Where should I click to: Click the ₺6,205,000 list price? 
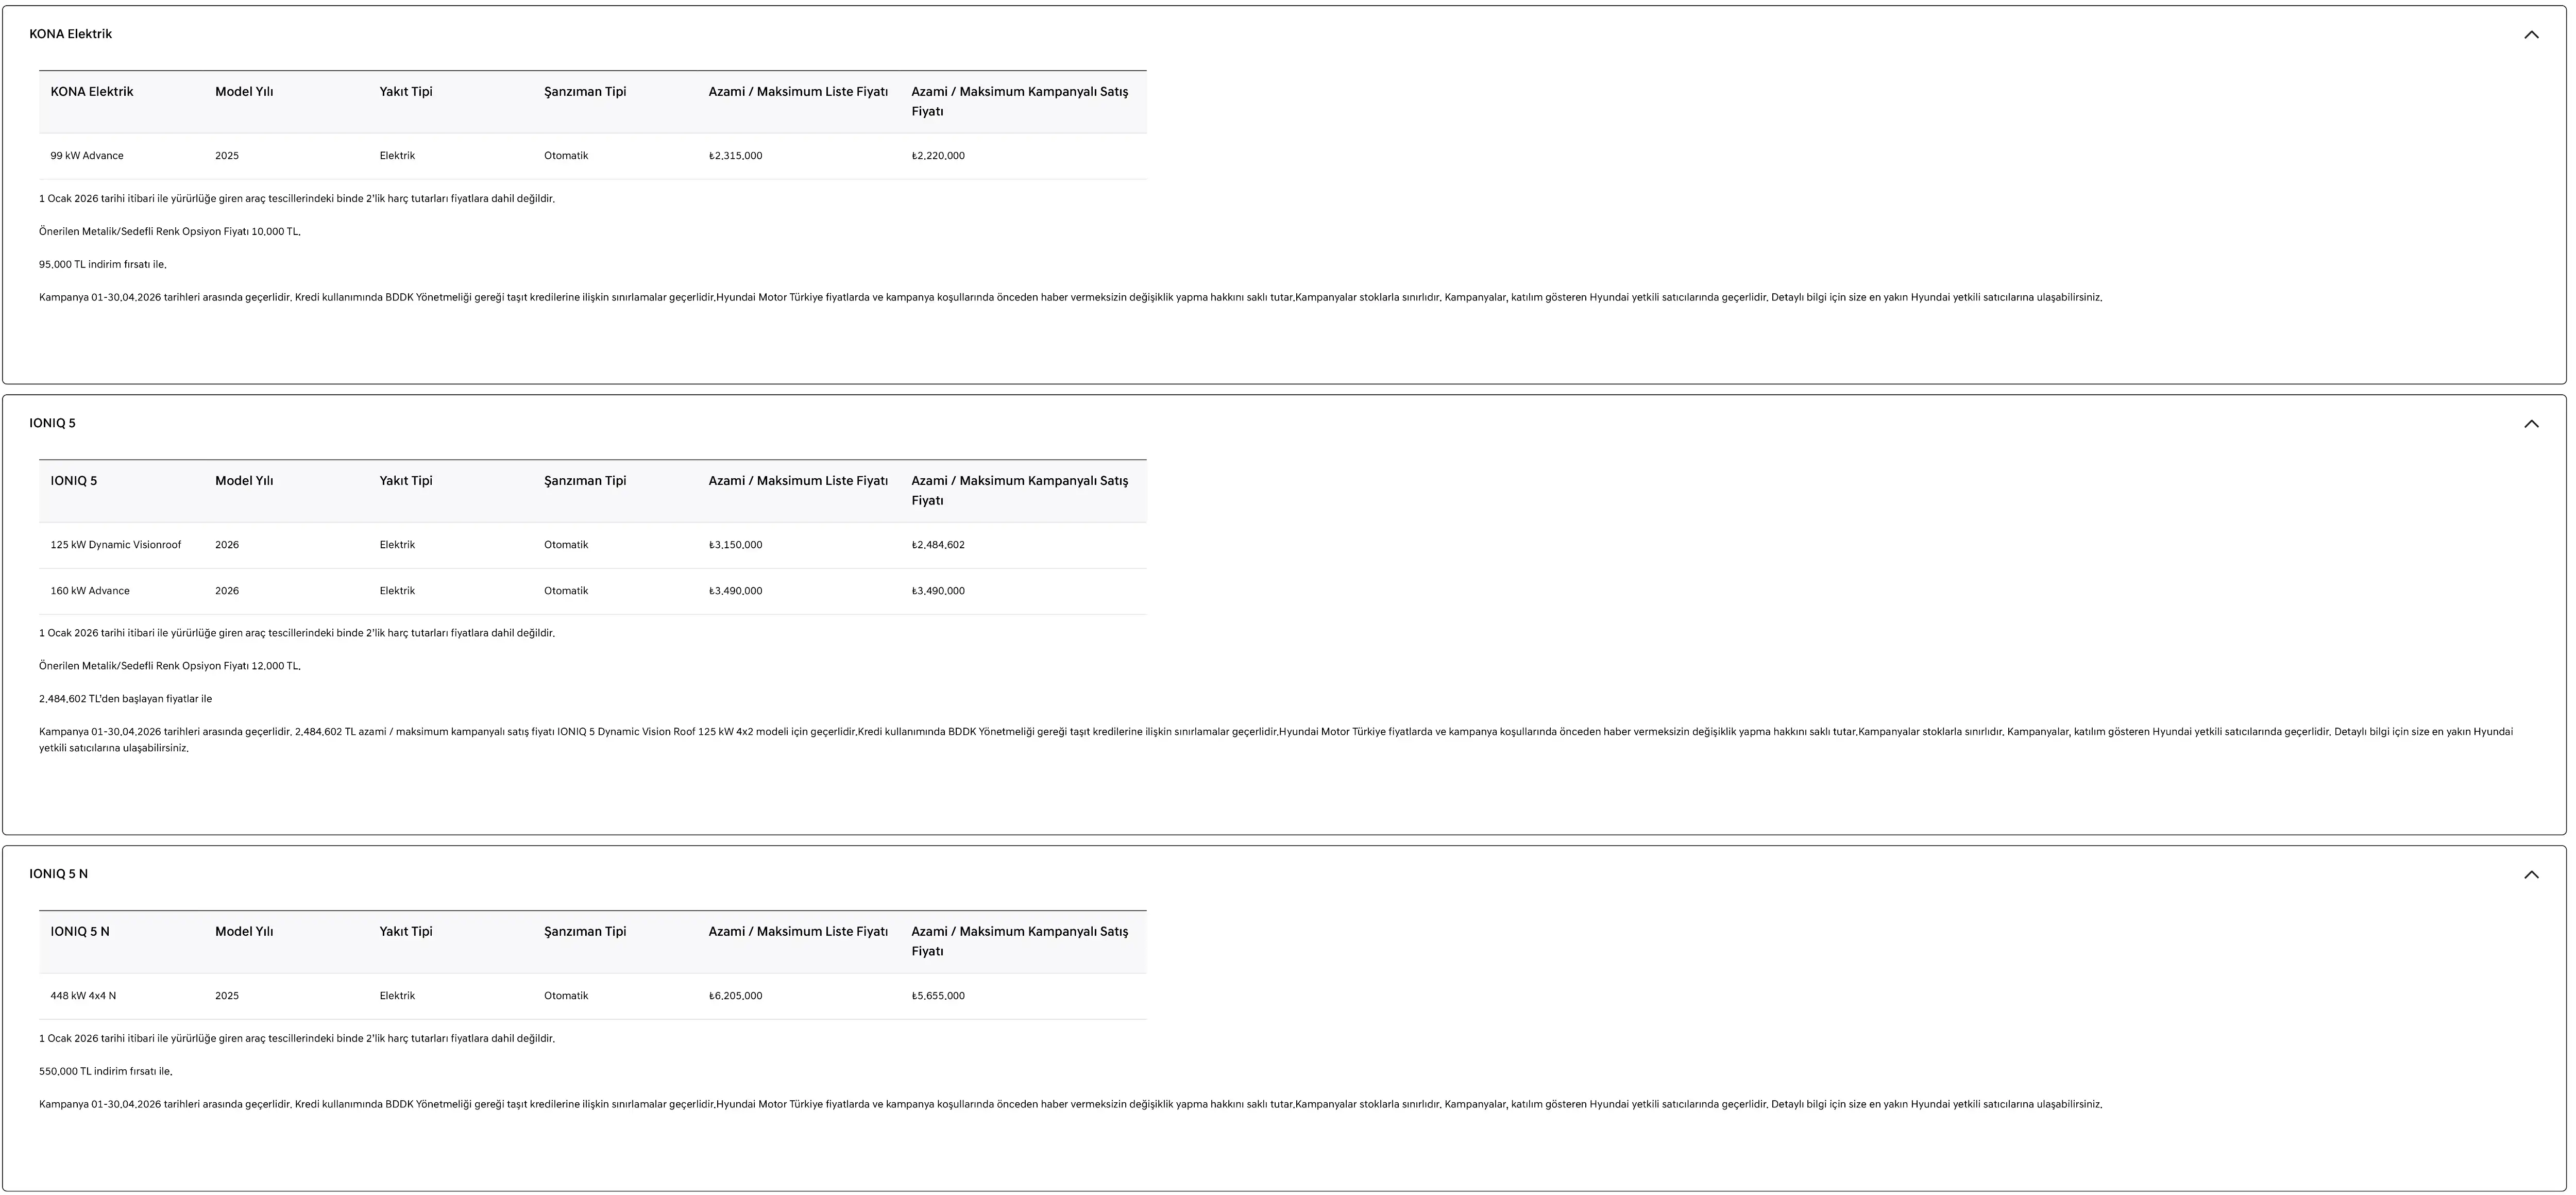click(735, 996)
